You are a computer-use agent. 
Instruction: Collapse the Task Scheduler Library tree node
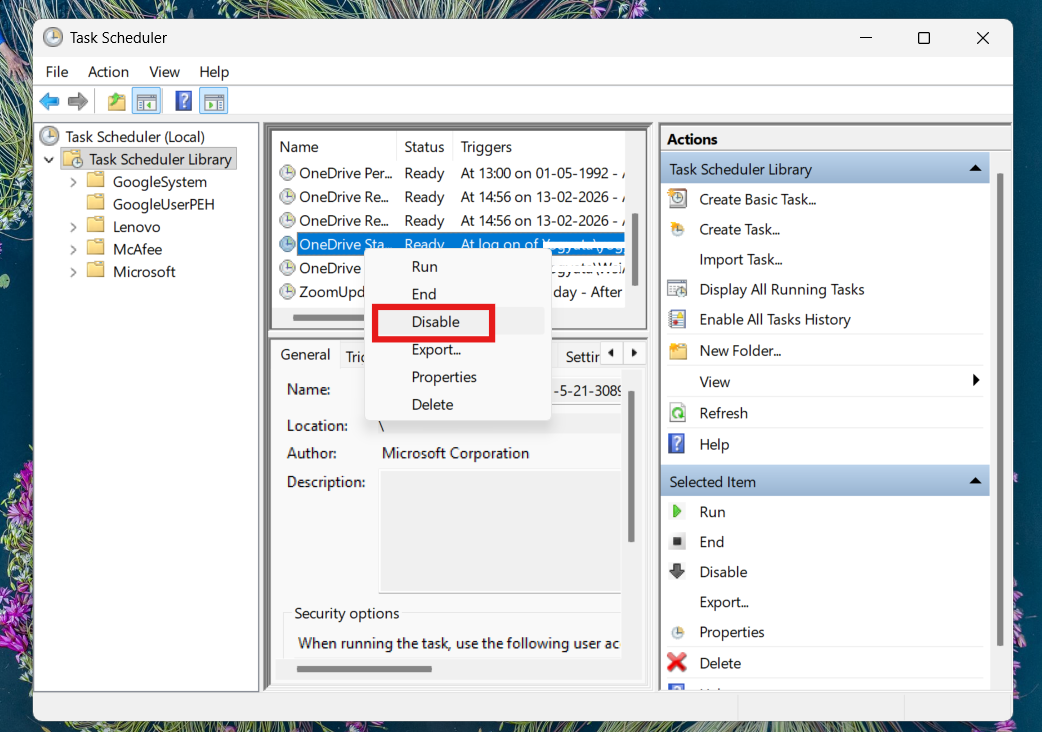point(48,158)
